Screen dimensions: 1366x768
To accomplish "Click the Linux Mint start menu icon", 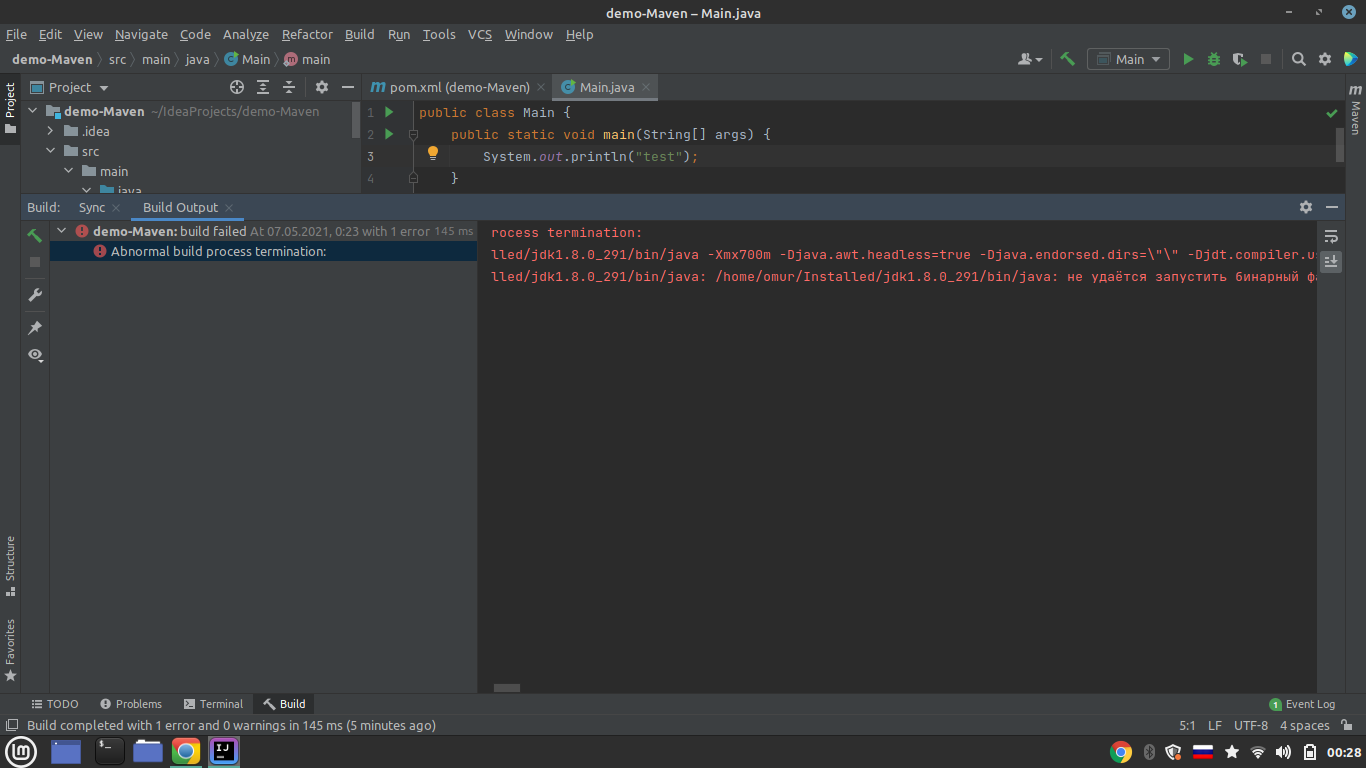I will (22, 751).
